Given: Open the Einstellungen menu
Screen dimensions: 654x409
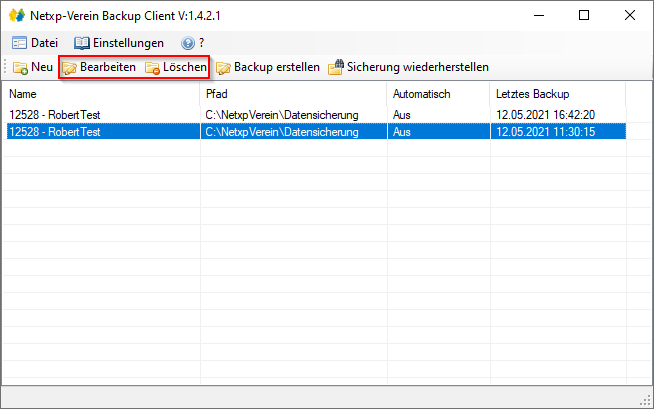Looking at the screenshot, I should [x=119, y=43].
